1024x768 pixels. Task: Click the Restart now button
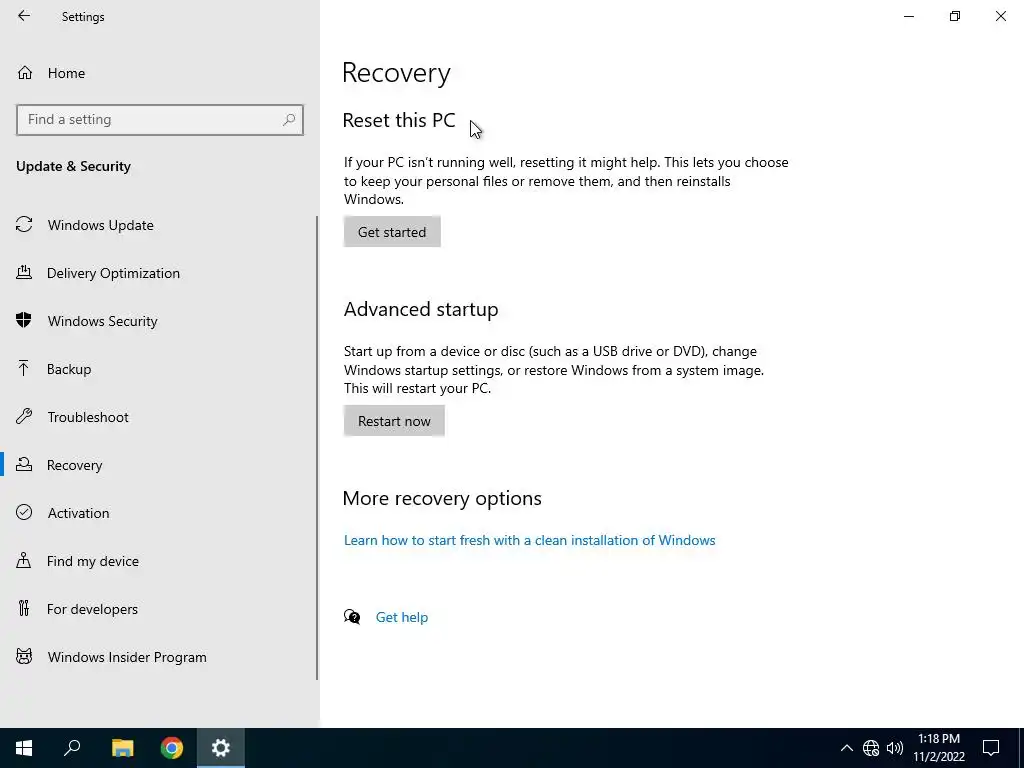[394, 421]
